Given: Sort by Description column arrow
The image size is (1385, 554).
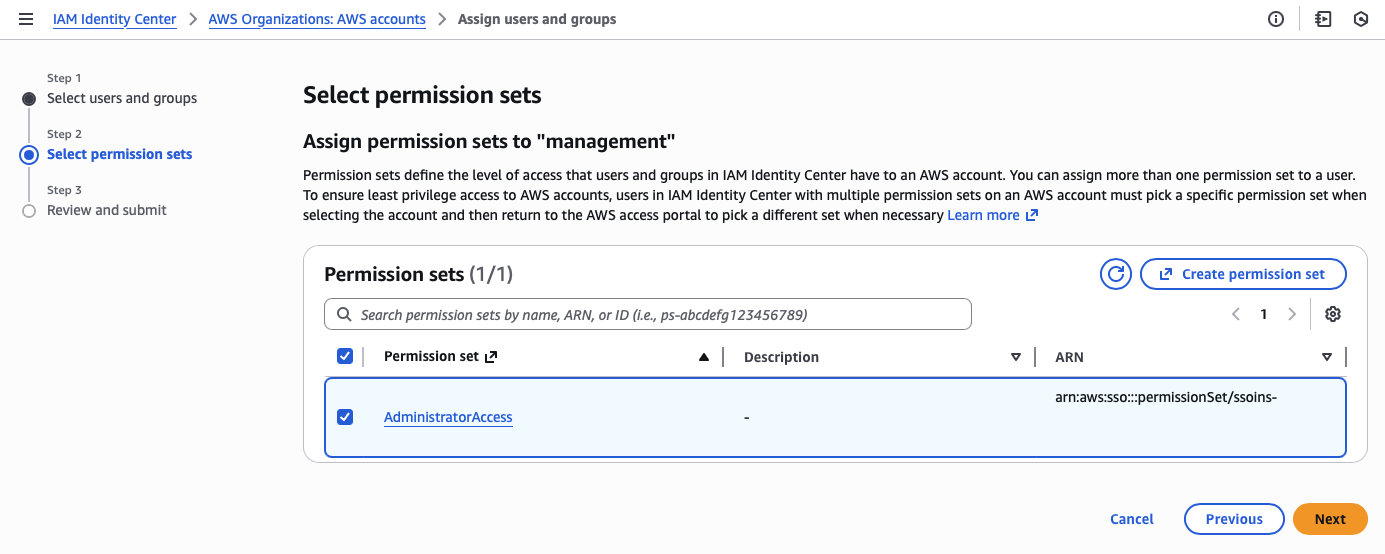Looking at the screenshot, I should (x=1016, y=357).
